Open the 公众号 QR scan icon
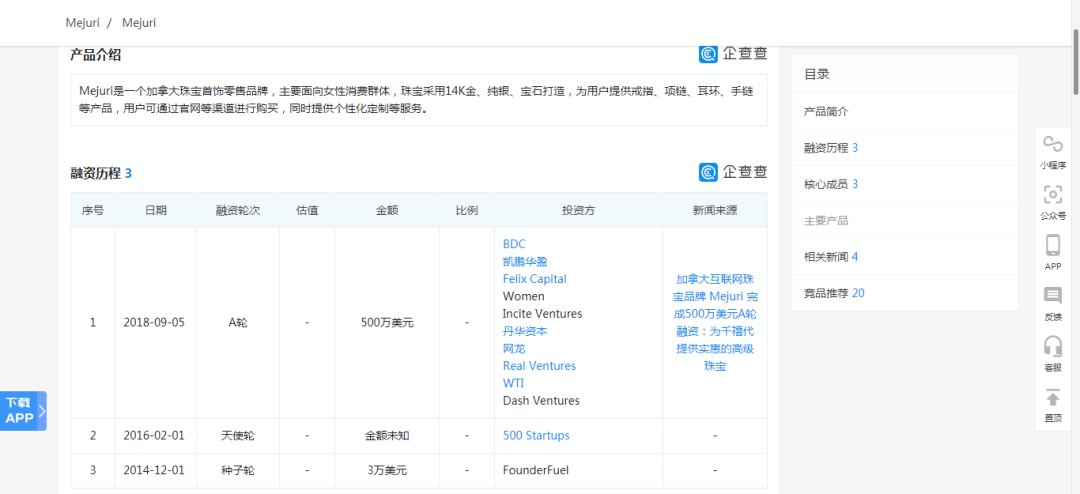Screen dimensions: 1080x494 click(x=1052, y=195)
